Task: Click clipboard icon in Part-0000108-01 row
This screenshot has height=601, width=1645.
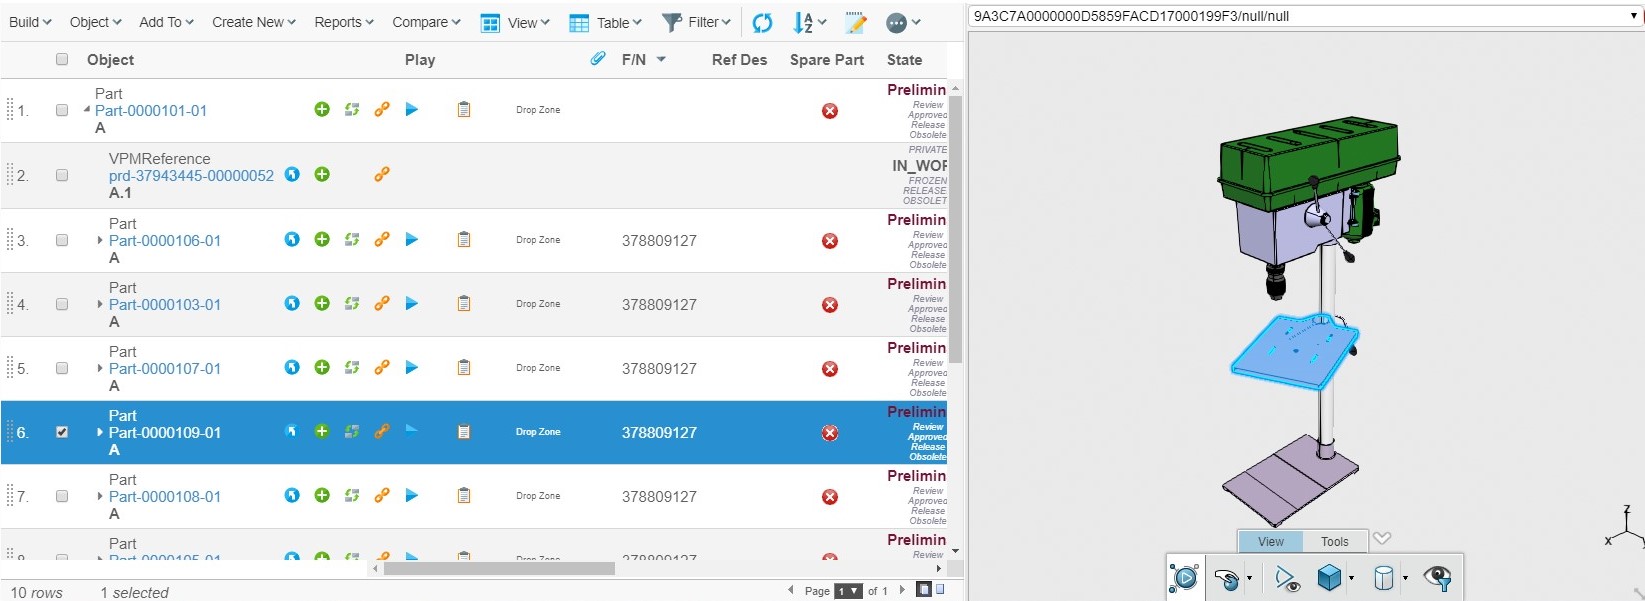Action: (464, 496)
